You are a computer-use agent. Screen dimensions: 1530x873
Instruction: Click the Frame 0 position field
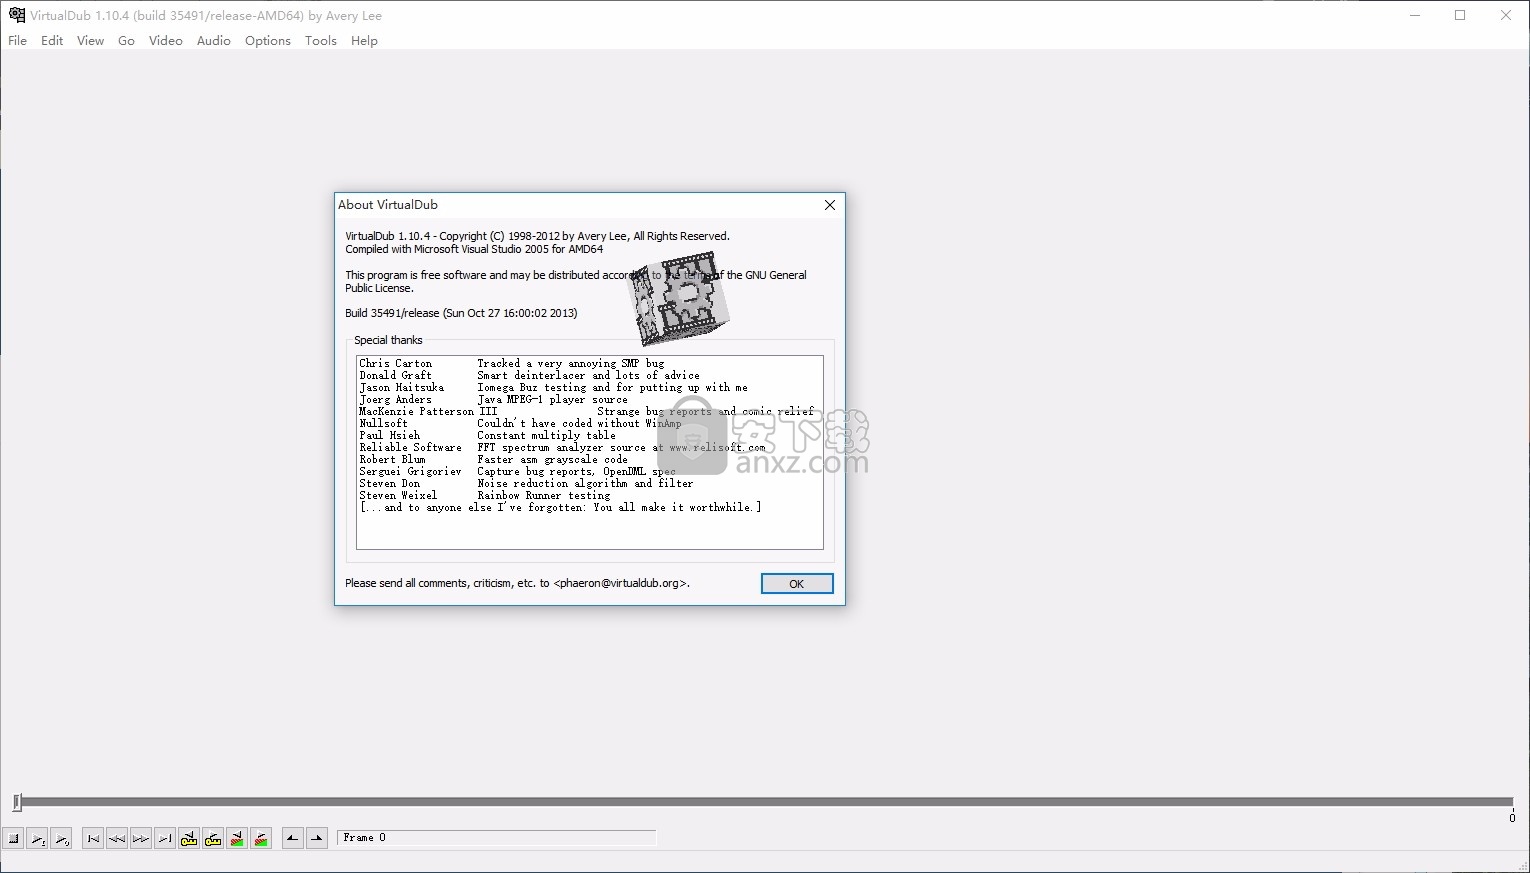[497, 838]
